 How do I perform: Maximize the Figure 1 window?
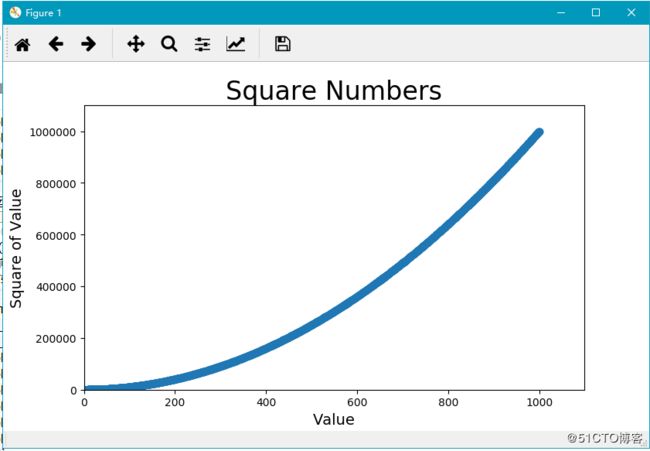tap(596, 12)
